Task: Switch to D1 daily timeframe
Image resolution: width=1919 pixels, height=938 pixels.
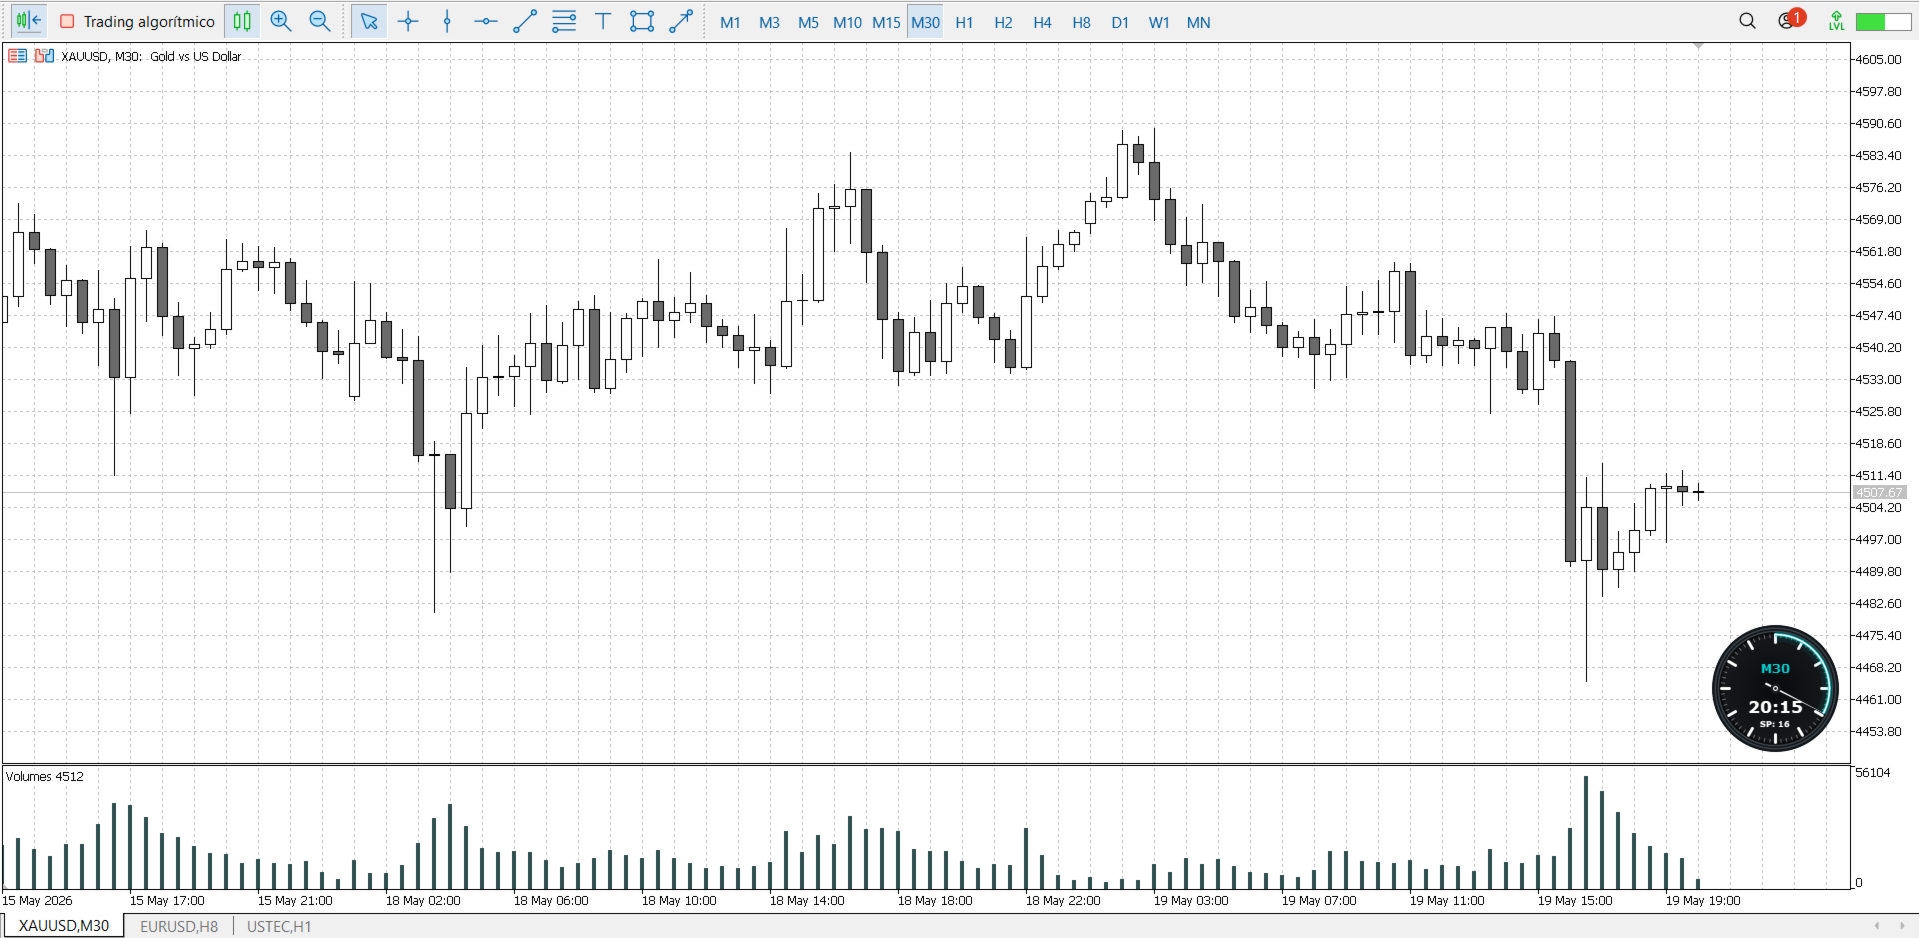Action: [x=1120, y=22]
